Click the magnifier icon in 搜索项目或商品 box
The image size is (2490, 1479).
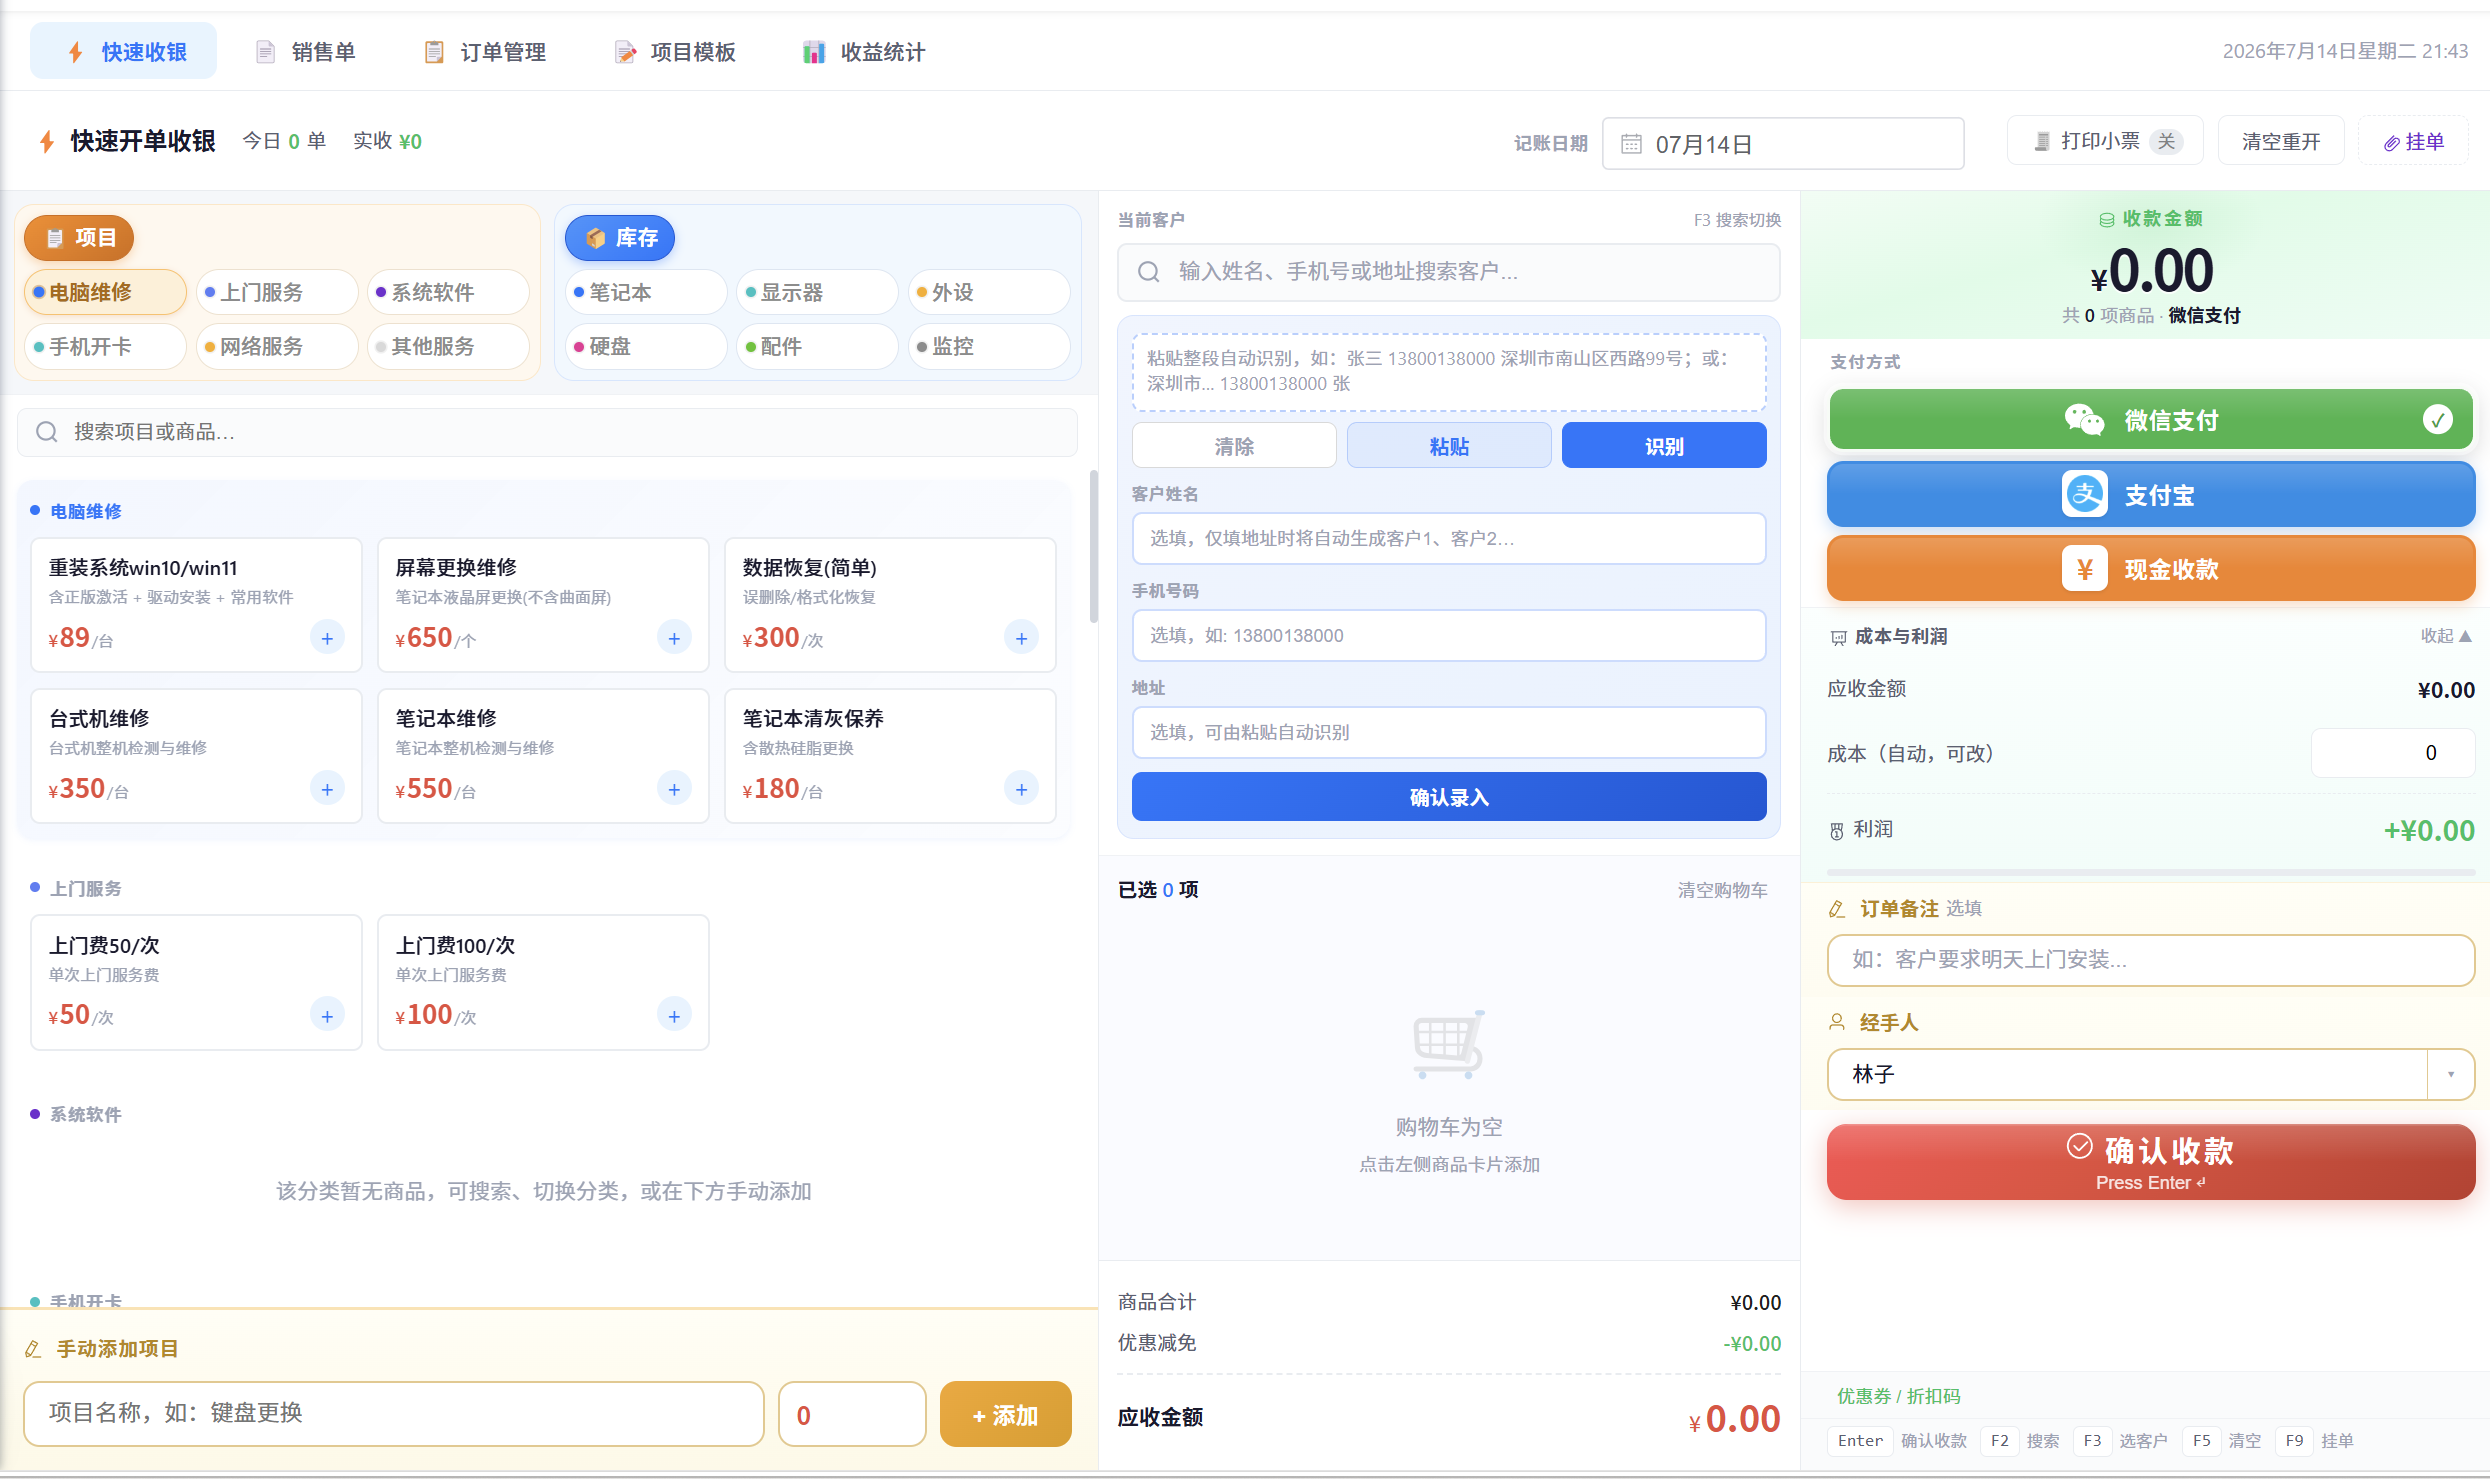(46, 432)
